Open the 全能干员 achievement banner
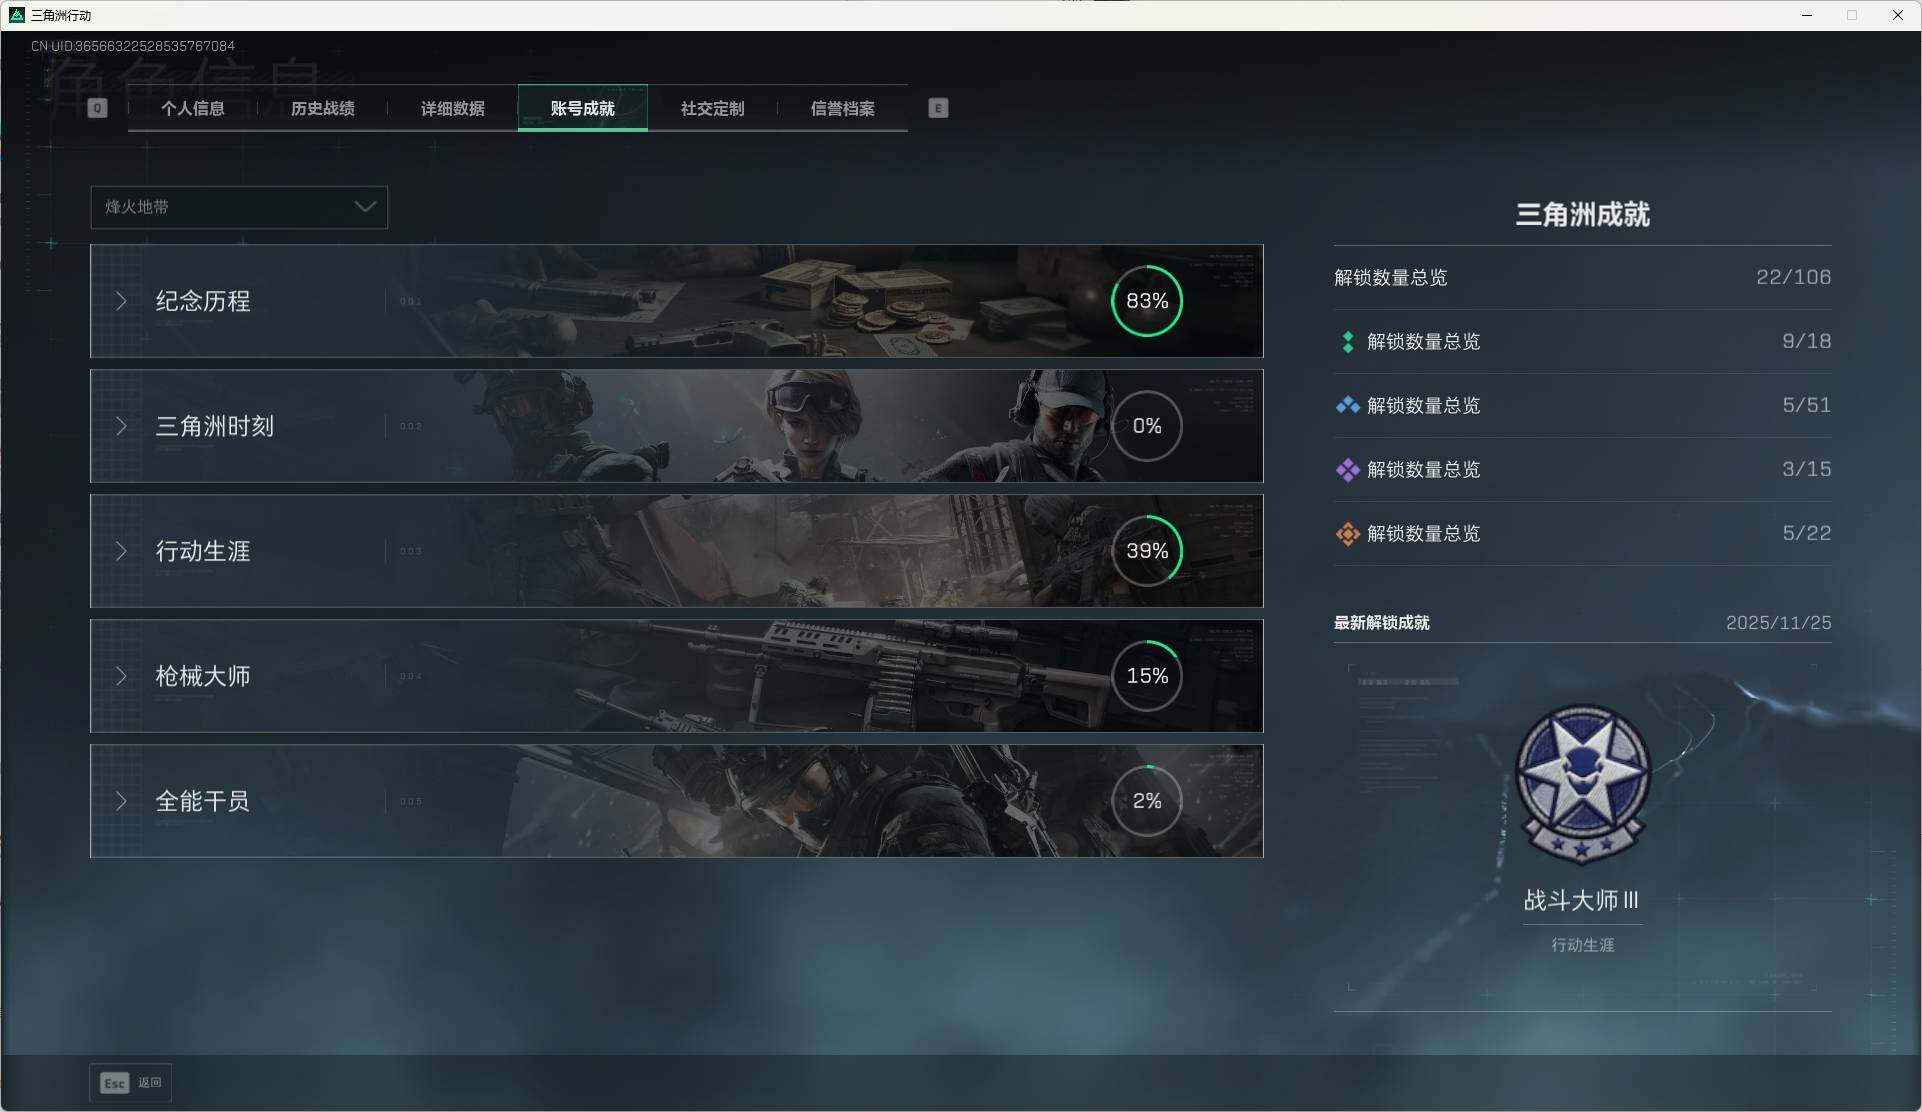This screenshot has width=1922, height=1112. coord(676,801)
